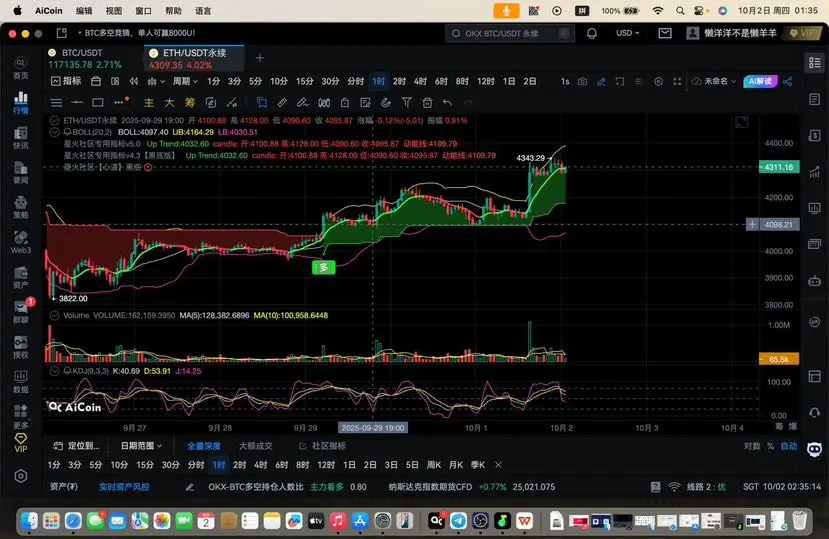The width and height of the screenshot is (829, 539).
Task: Open chart settings gear icon in toolbar
Action: [x=658, y=81]
